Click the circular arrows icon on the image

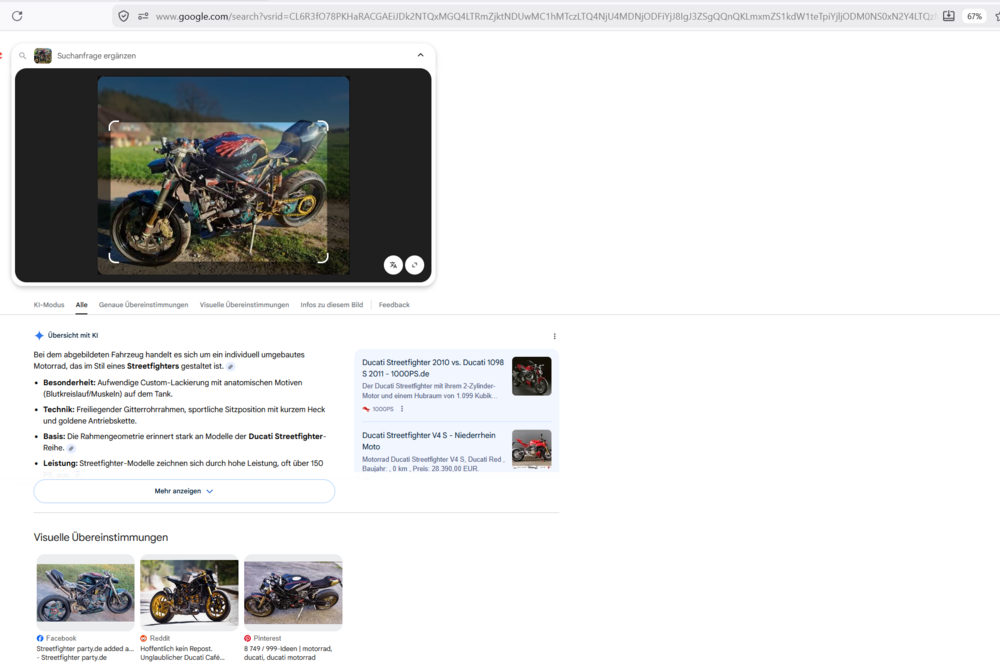point(415,265)
